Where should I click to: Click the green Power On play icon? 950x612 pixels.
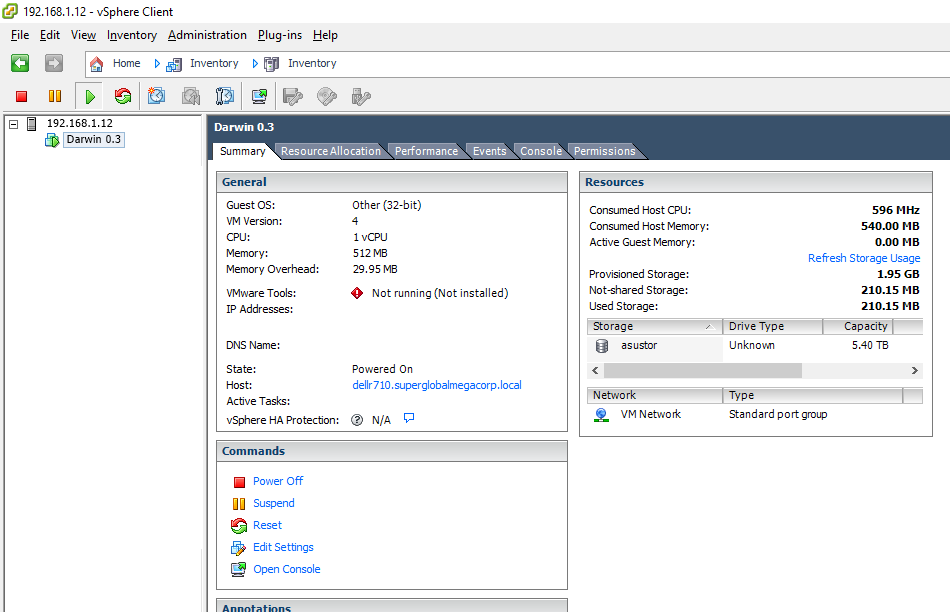[90, 96]
